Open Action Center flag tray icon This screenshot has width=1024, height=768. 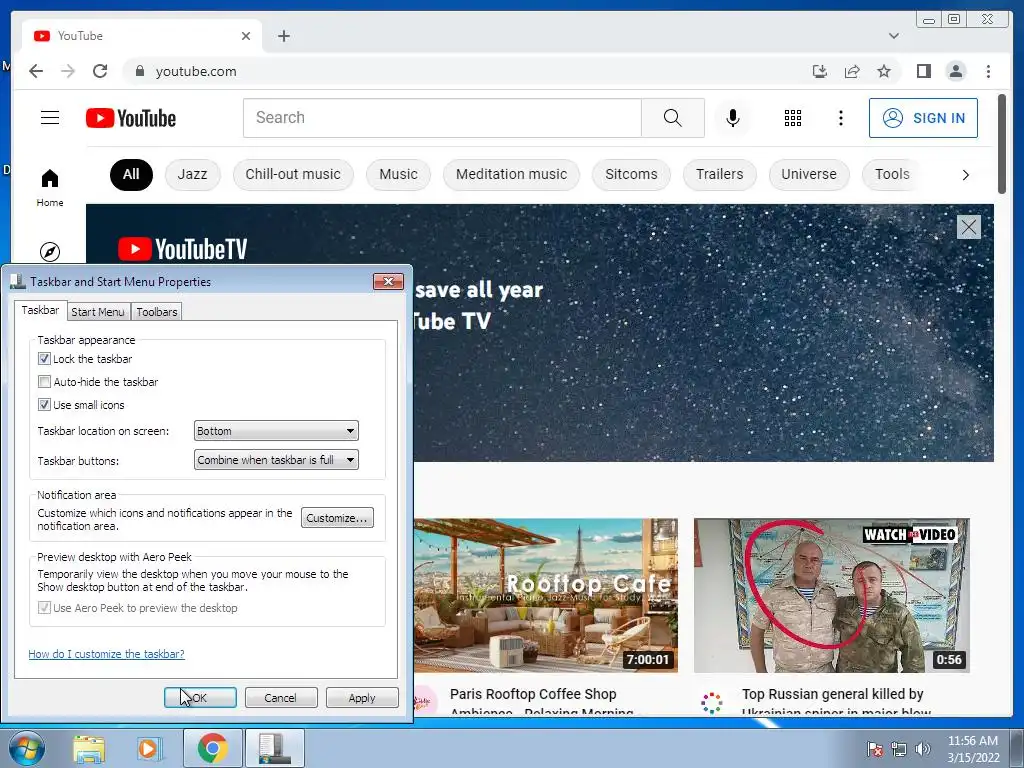(x=874, y=749)
